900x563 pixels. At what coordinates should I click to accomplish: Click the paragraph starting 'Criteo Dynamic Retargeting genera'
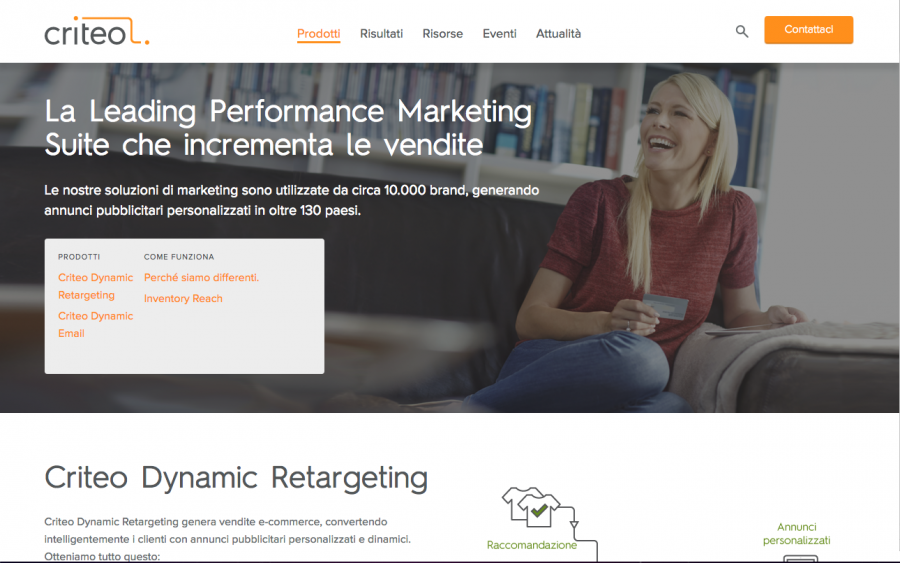click(227, 539)
